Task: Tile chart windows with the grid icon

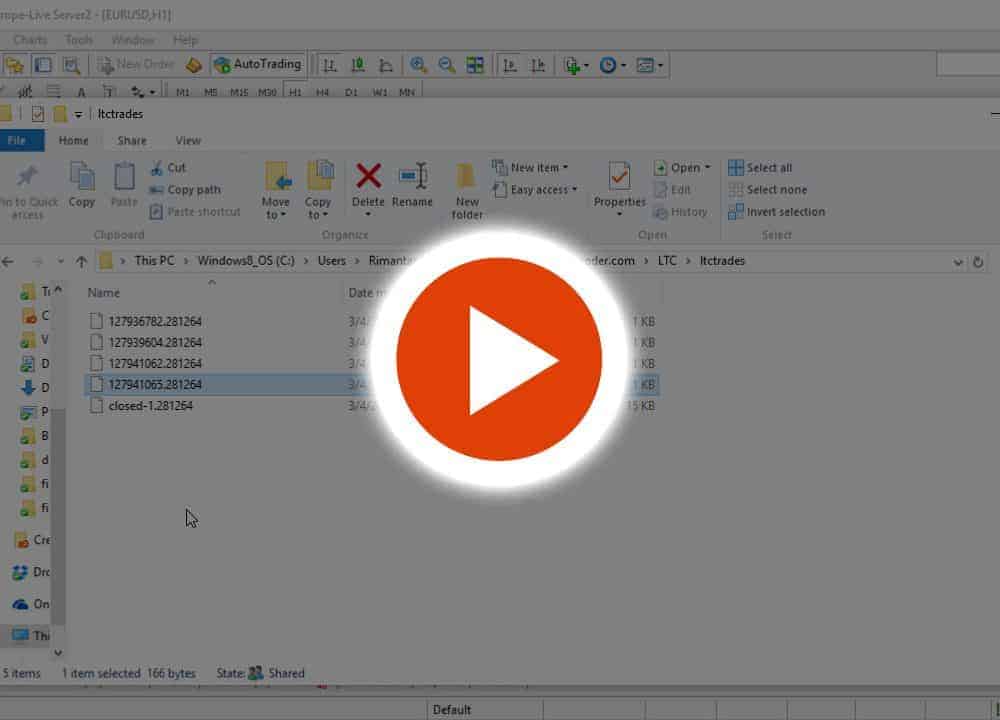Action: pyautogui.click(x=474, y=65)
